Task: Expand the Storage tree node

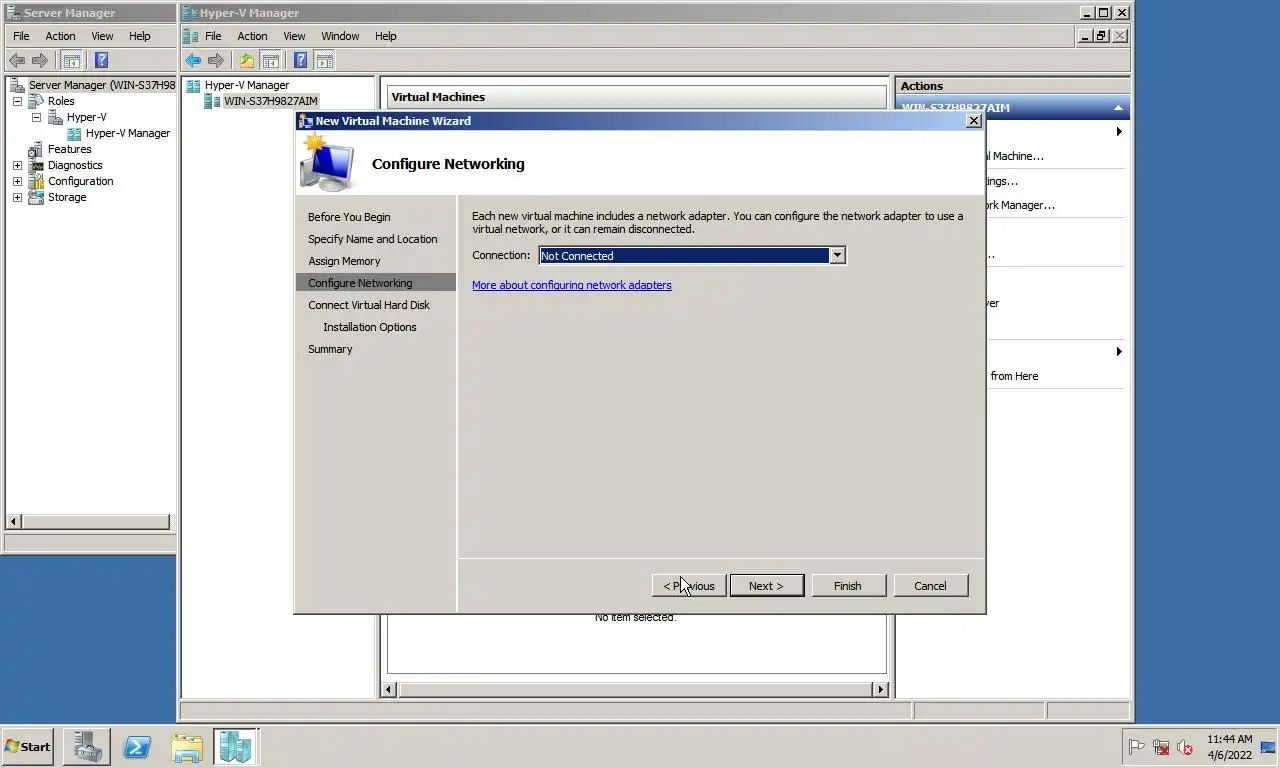Action: pyautogui.click(x=17, y=197)
